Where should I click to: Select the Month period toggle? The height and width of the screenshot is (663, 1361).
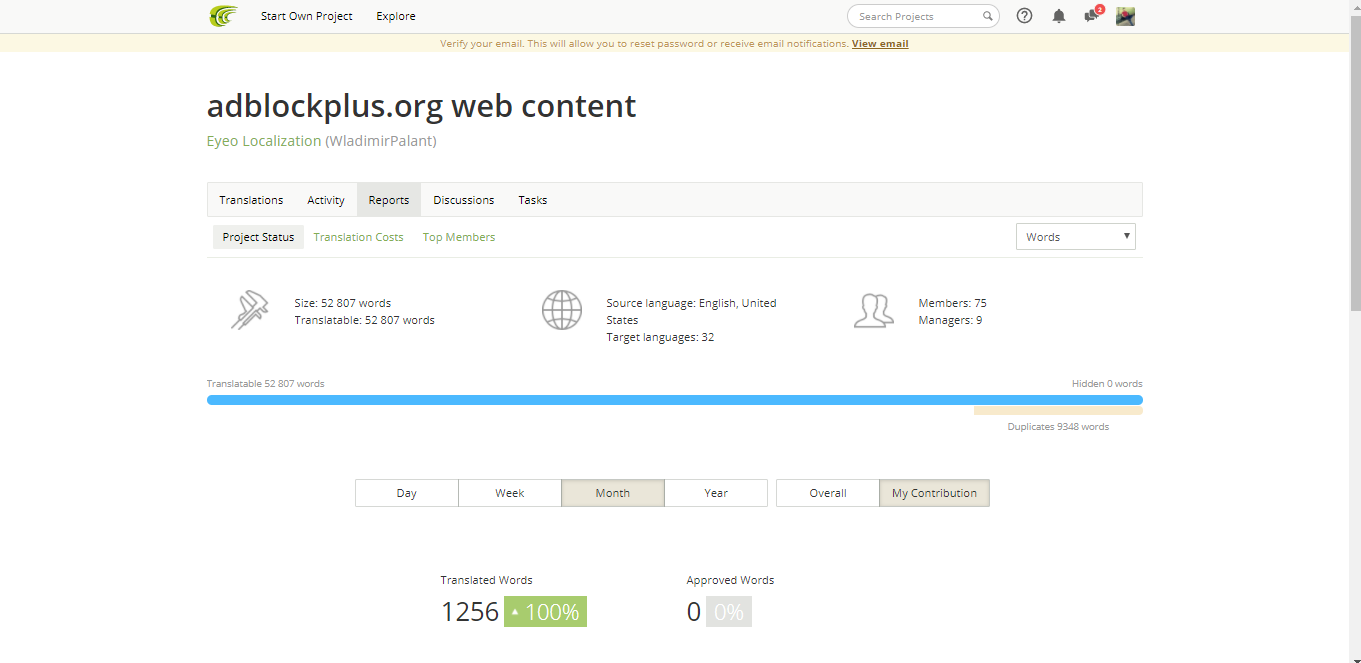(613, 493)
